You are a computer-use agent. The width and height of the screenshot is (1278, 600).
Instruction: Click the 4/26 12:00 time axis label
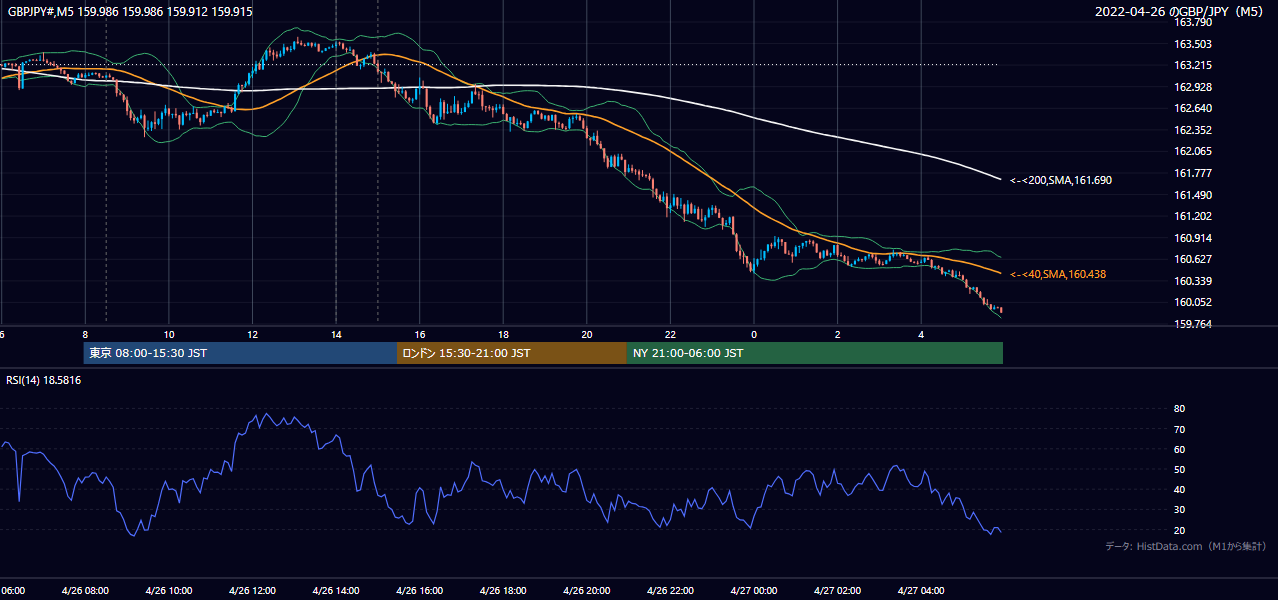[x=252, y=590]
